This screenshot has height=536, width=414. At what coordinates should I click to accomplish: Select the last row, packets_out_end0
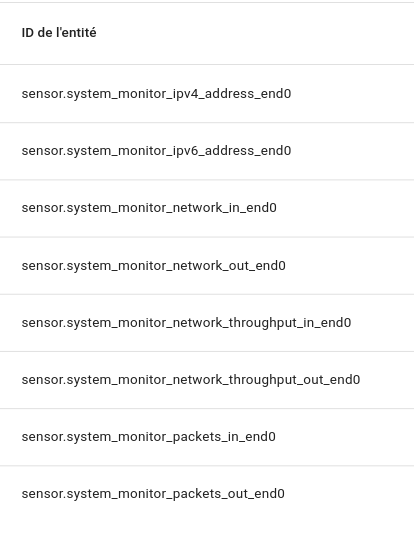click(x=207, y=494)
